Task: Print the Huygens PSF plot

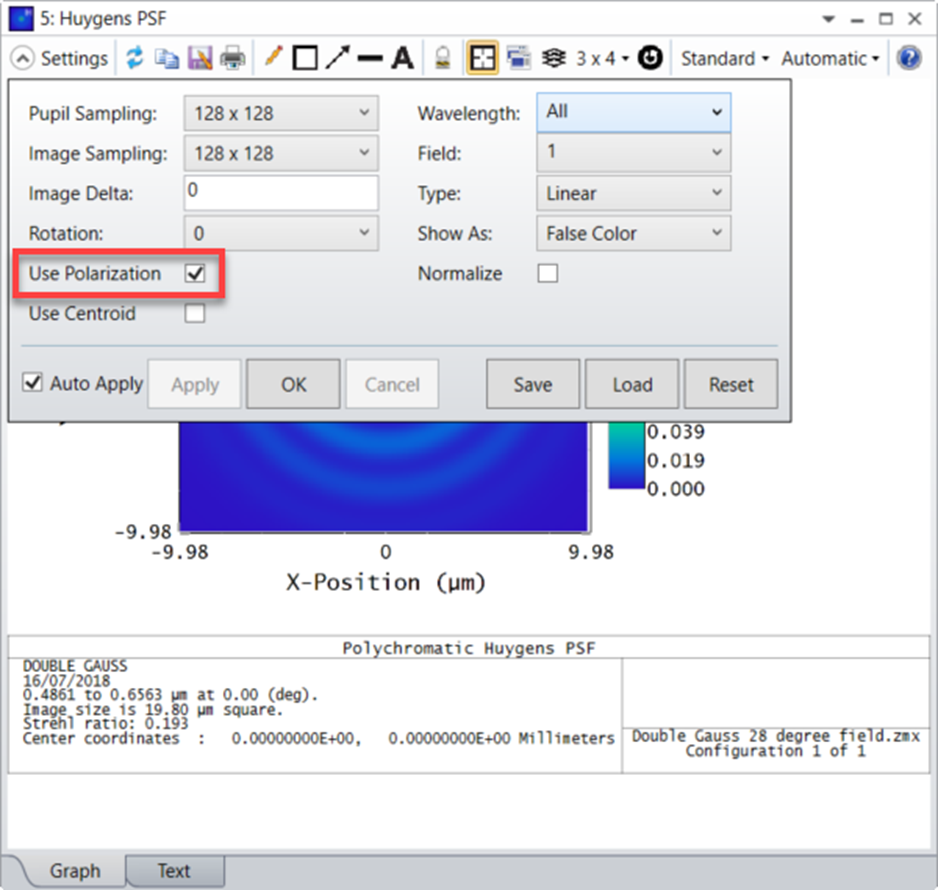Action: [x=232, y=58]
